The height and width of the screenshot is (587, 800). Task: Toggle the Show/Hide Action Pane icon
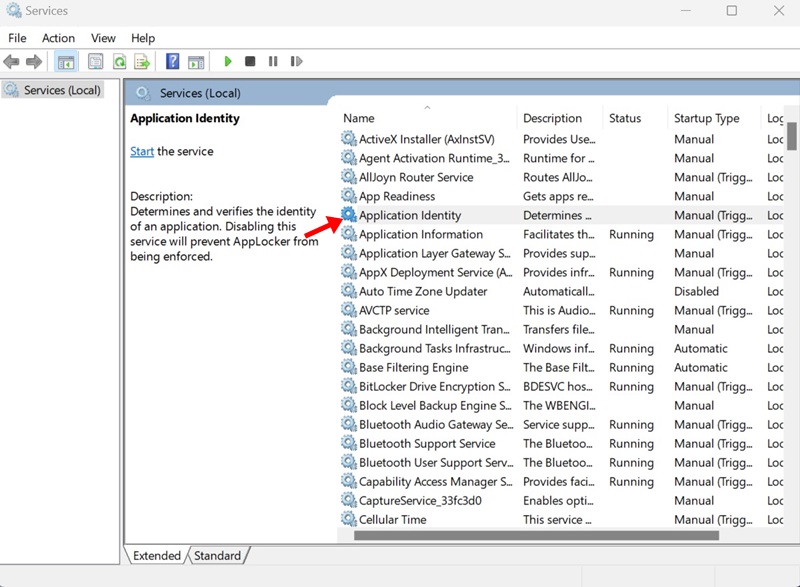pyautogui.click(x=196, y=62)
